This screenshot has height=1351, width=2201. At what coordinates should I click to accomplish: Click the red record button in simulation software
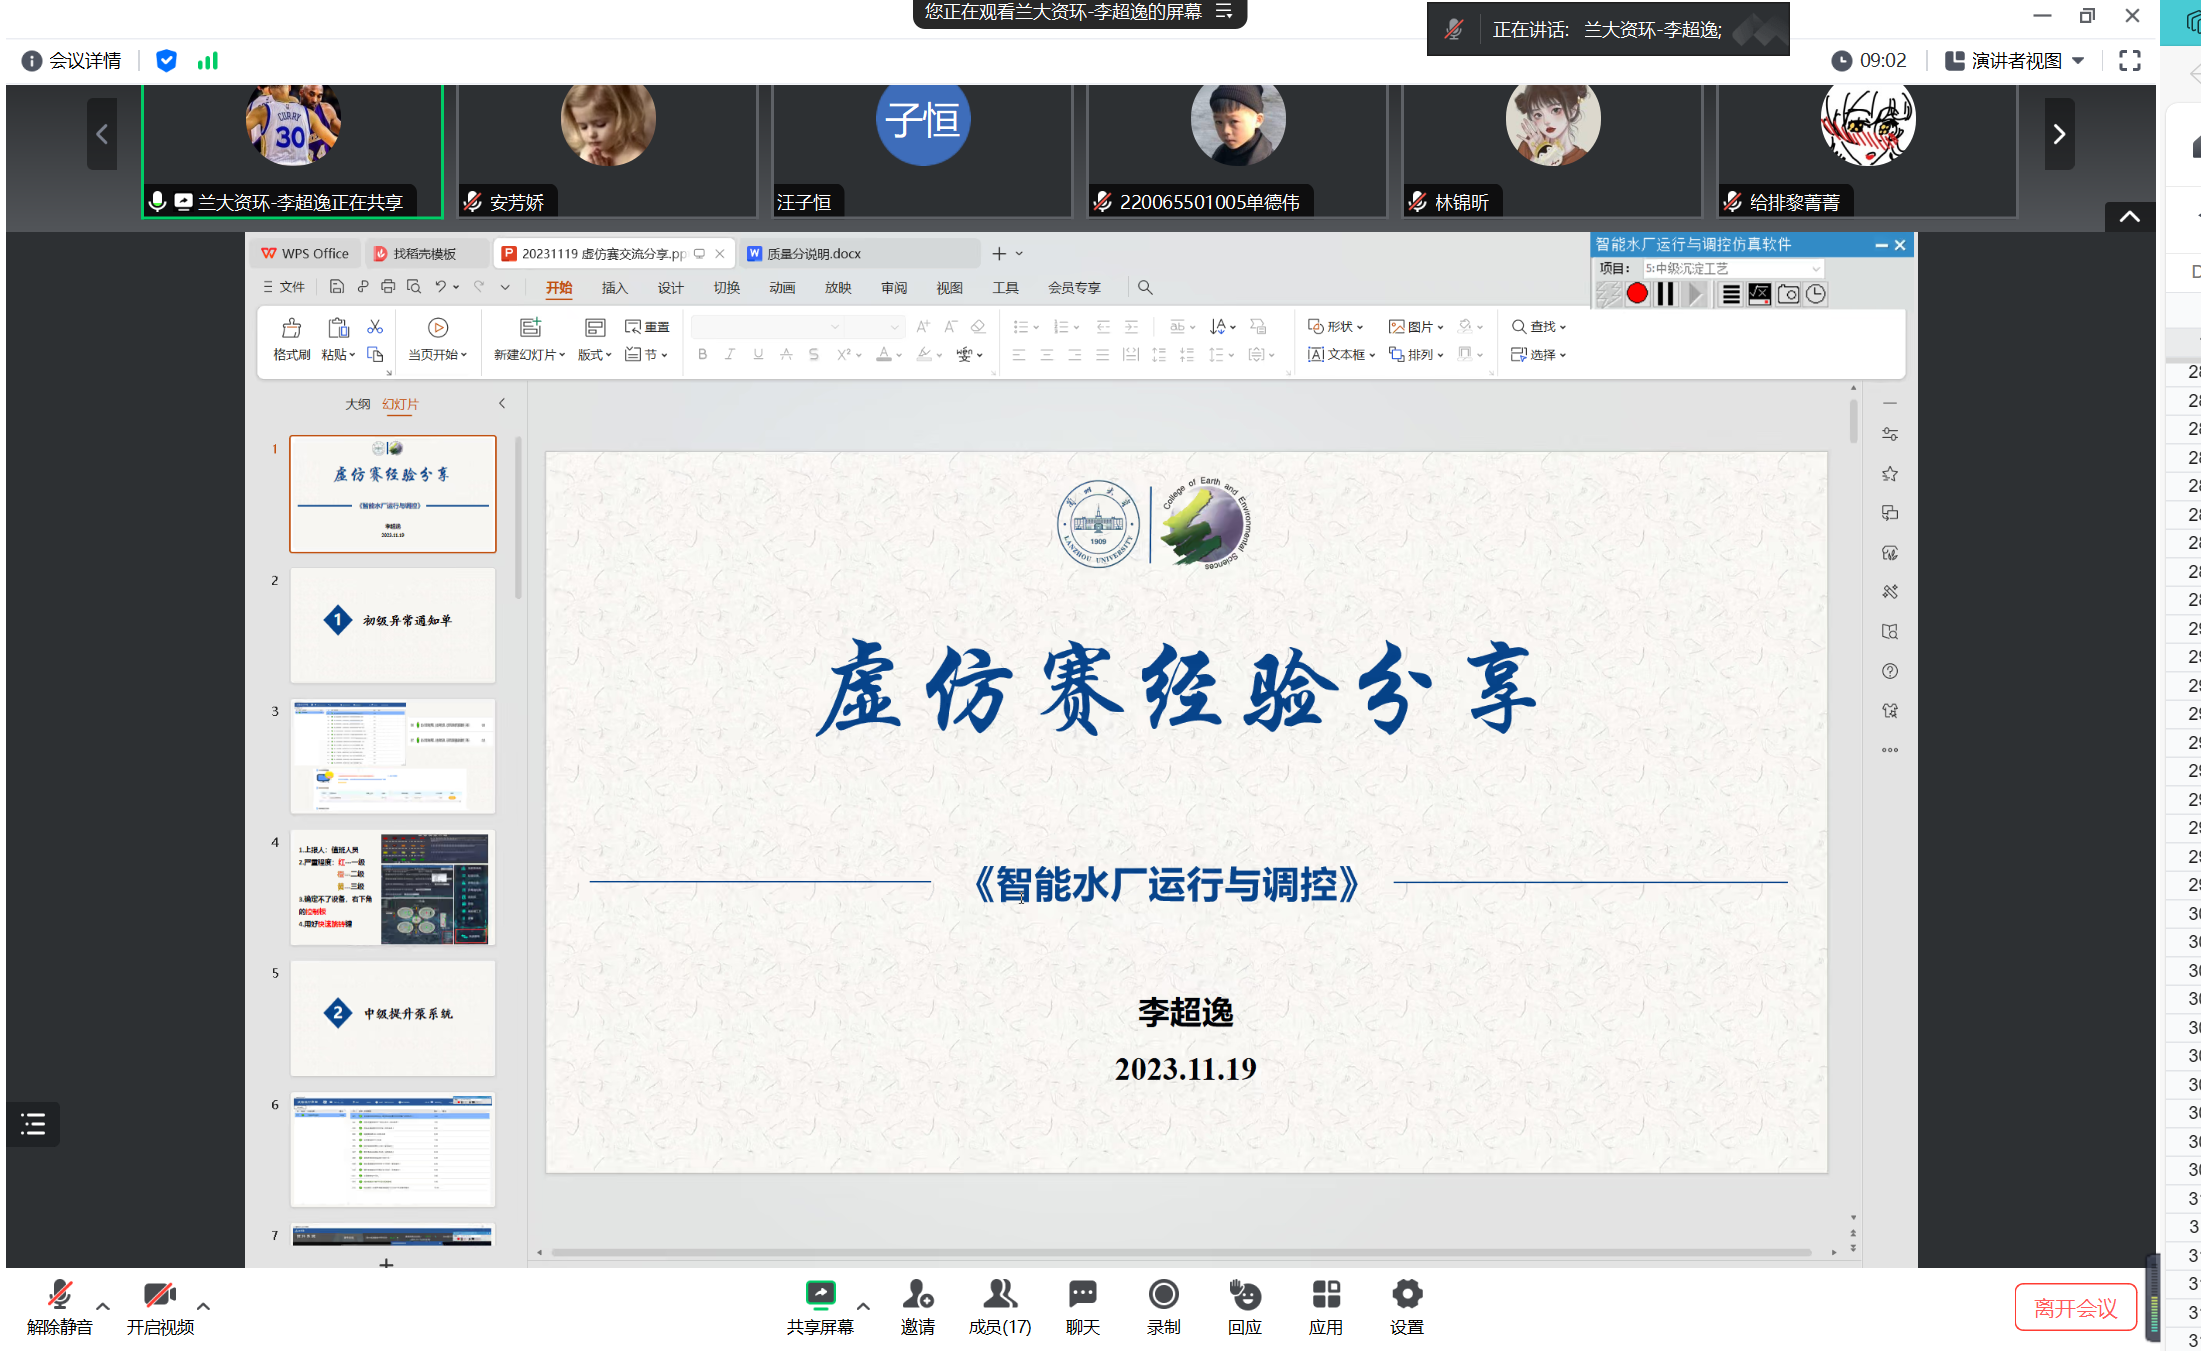(x=1637, y=294)
